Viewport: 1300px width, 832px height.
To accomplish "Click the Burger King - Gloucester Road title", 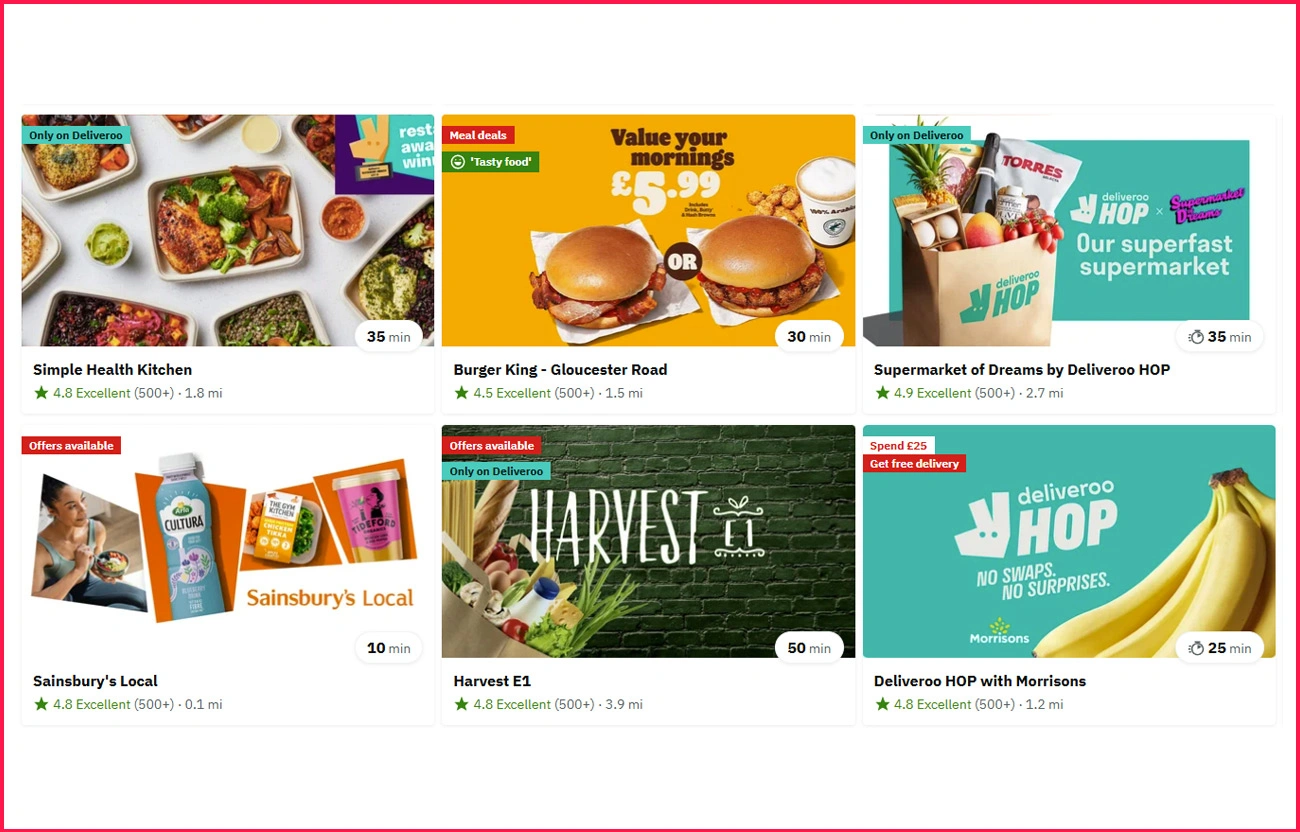I will click(x=560, y=369).
